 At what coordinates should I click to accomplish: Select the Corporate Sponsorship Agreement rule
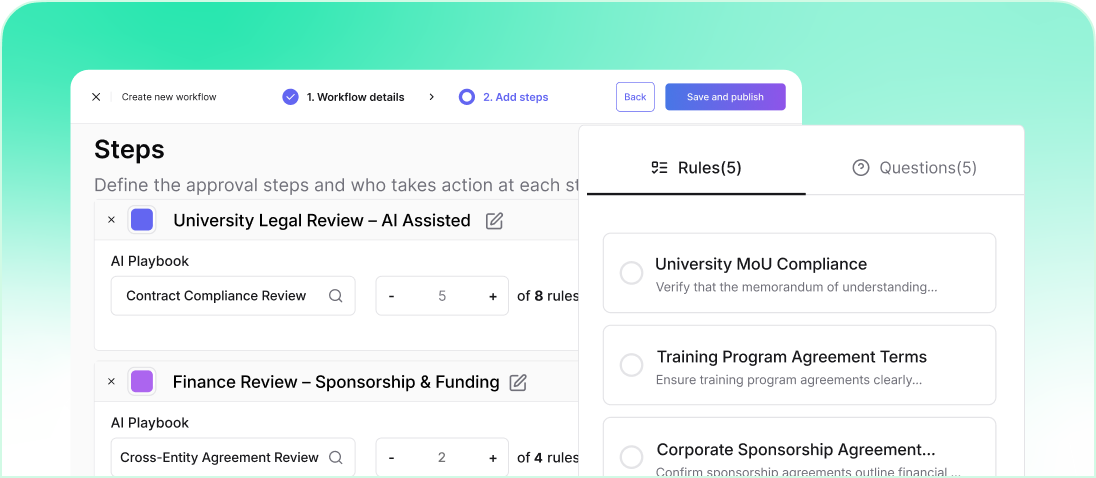tap(631, 457)
